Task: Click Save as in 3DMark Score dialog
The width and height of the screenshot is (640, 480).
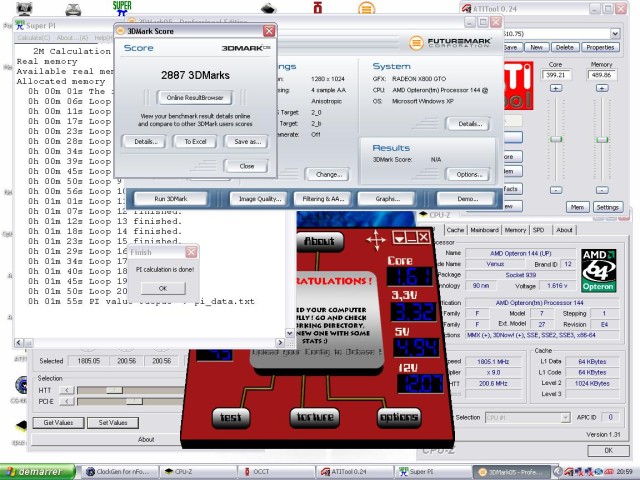Action: 247,142
